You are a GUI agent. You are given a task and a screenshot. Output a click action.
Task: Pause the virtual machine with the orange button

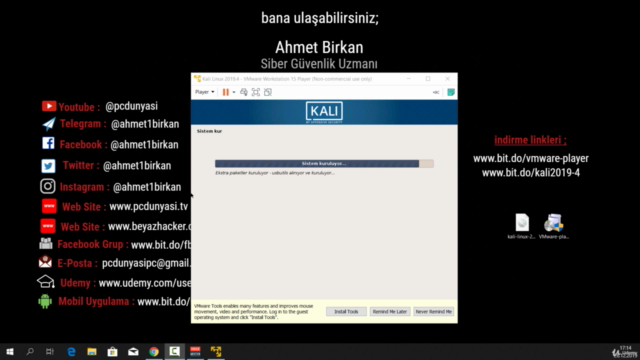[x=225, y=92]
